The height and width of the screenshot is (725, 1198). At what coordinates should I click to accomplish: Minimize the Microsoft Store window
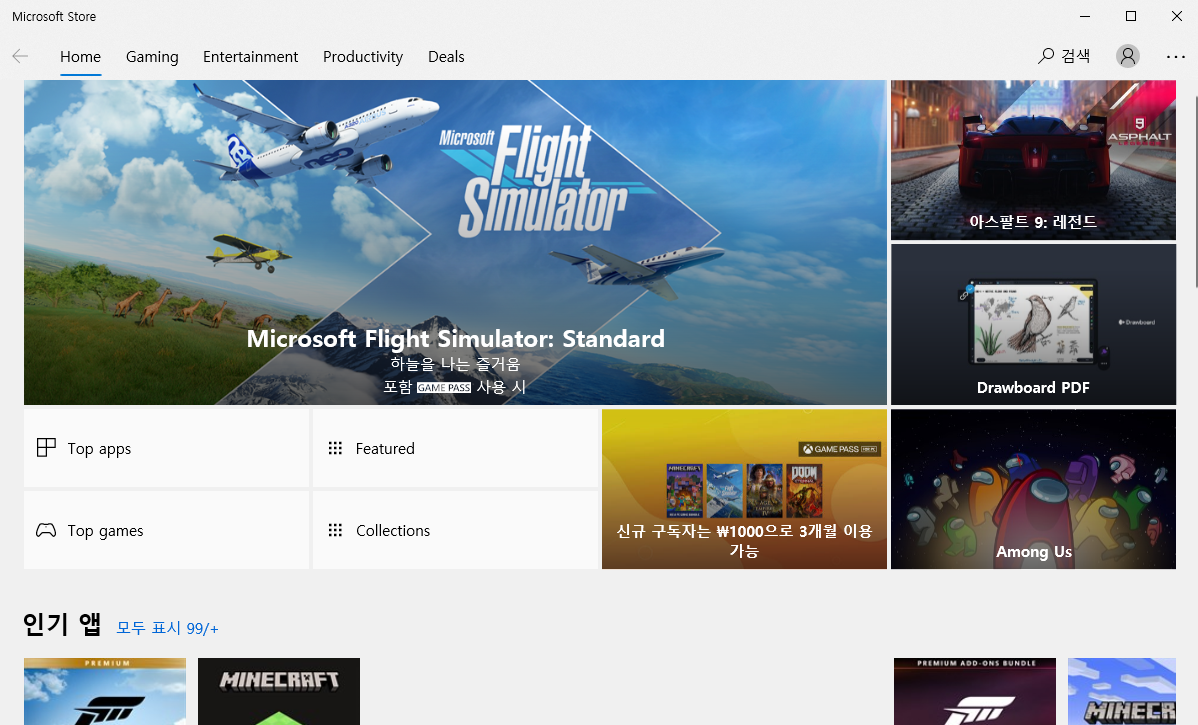pos(1085,16)
